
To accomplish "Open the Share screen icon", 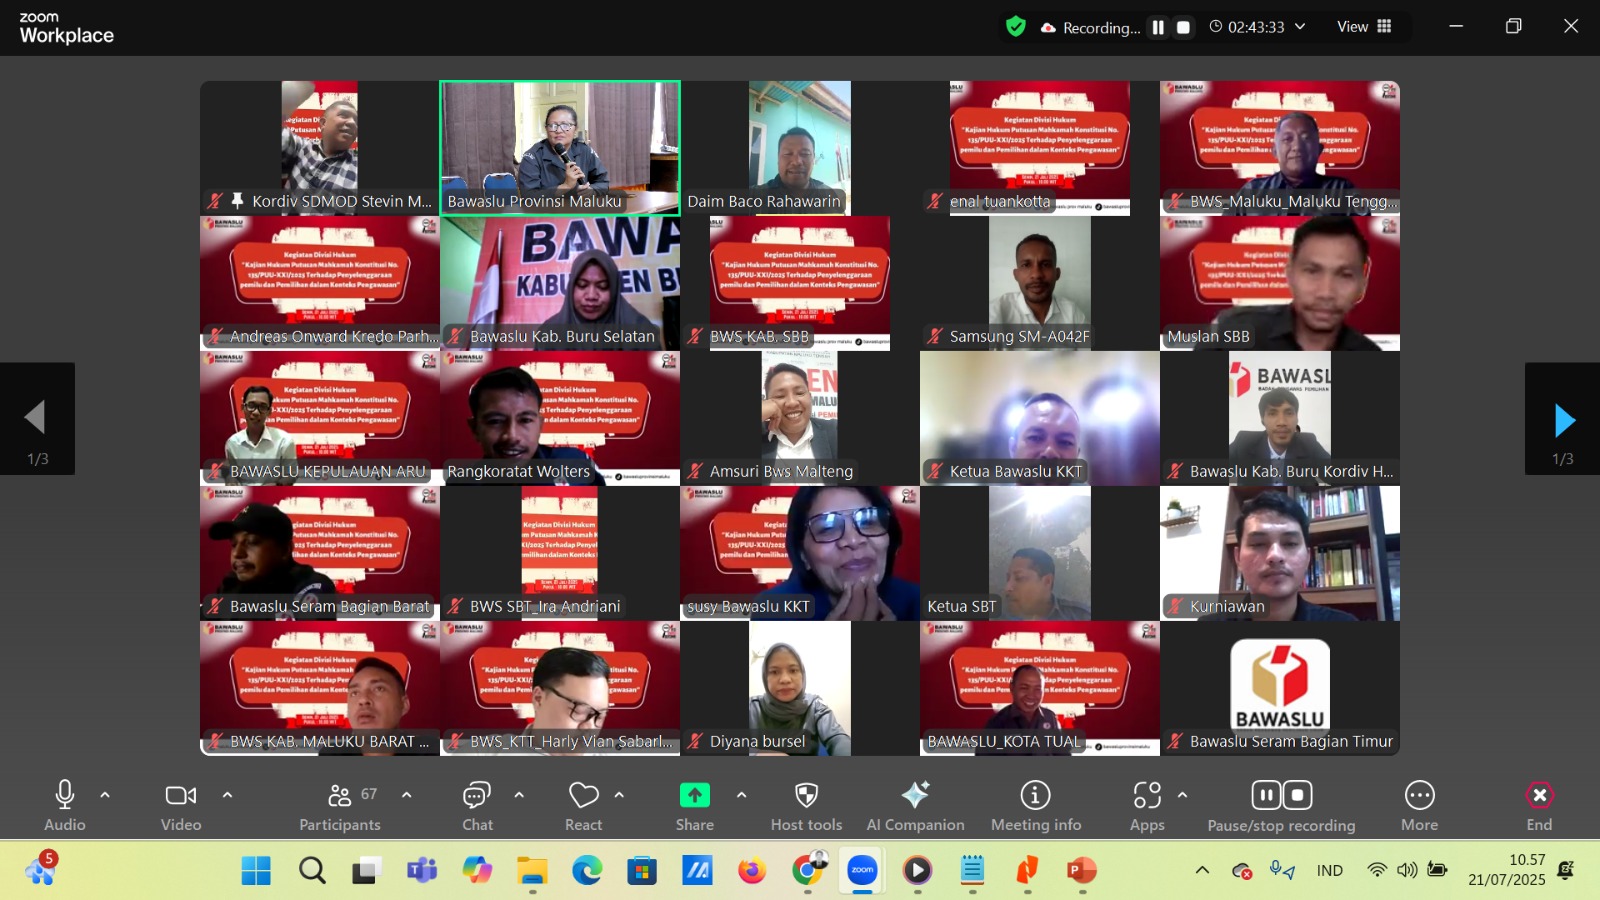I will (x=694, y=796).
